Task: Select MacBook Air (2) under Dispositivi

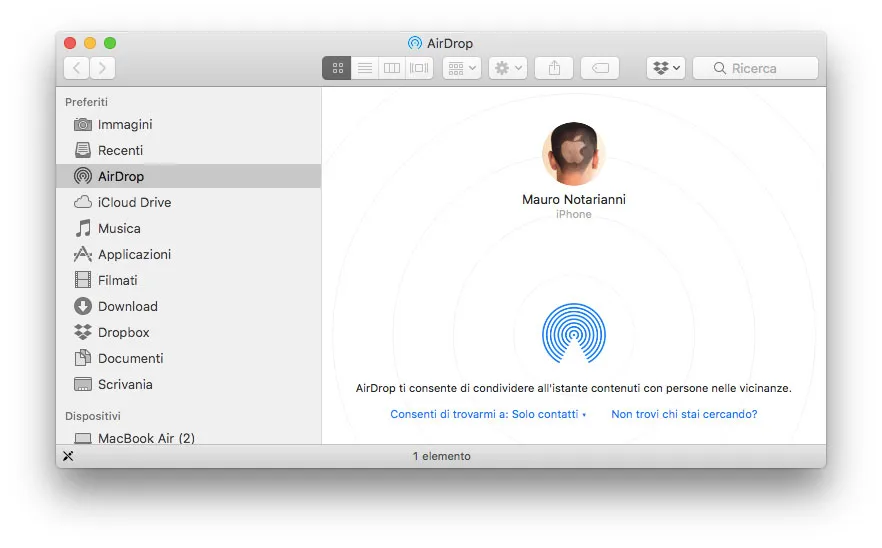Action: tap(188, 438)
